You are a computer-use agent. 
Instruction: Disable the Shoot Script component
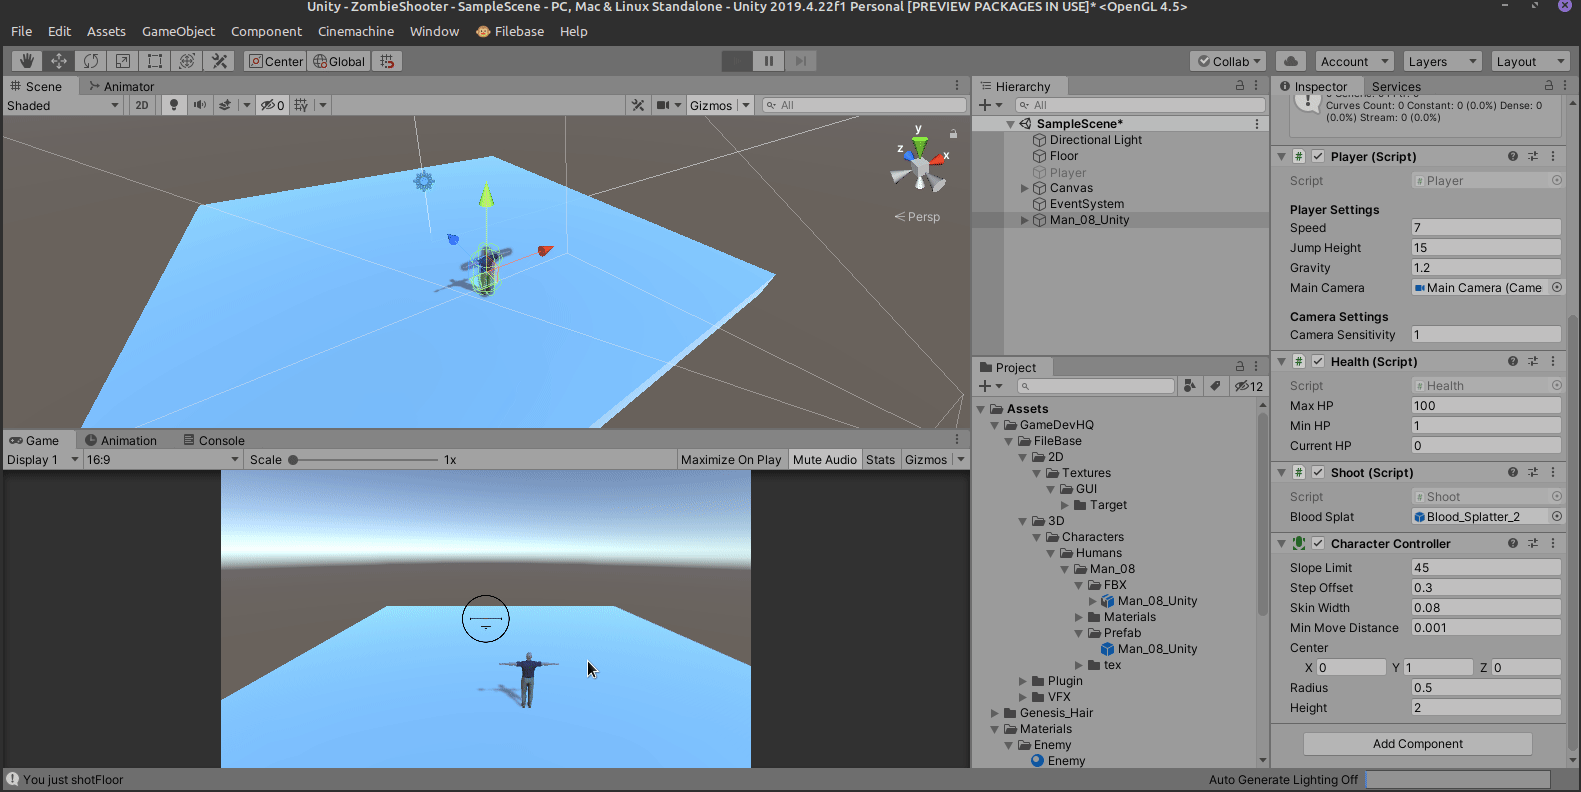click(x=1318, y=473)
